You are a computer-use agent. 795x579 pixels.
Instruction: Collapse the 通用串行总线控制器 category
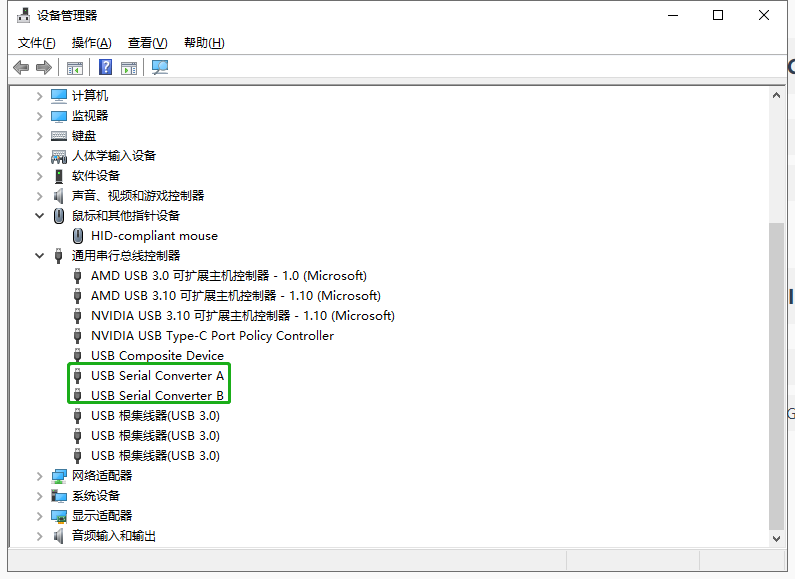40,256
